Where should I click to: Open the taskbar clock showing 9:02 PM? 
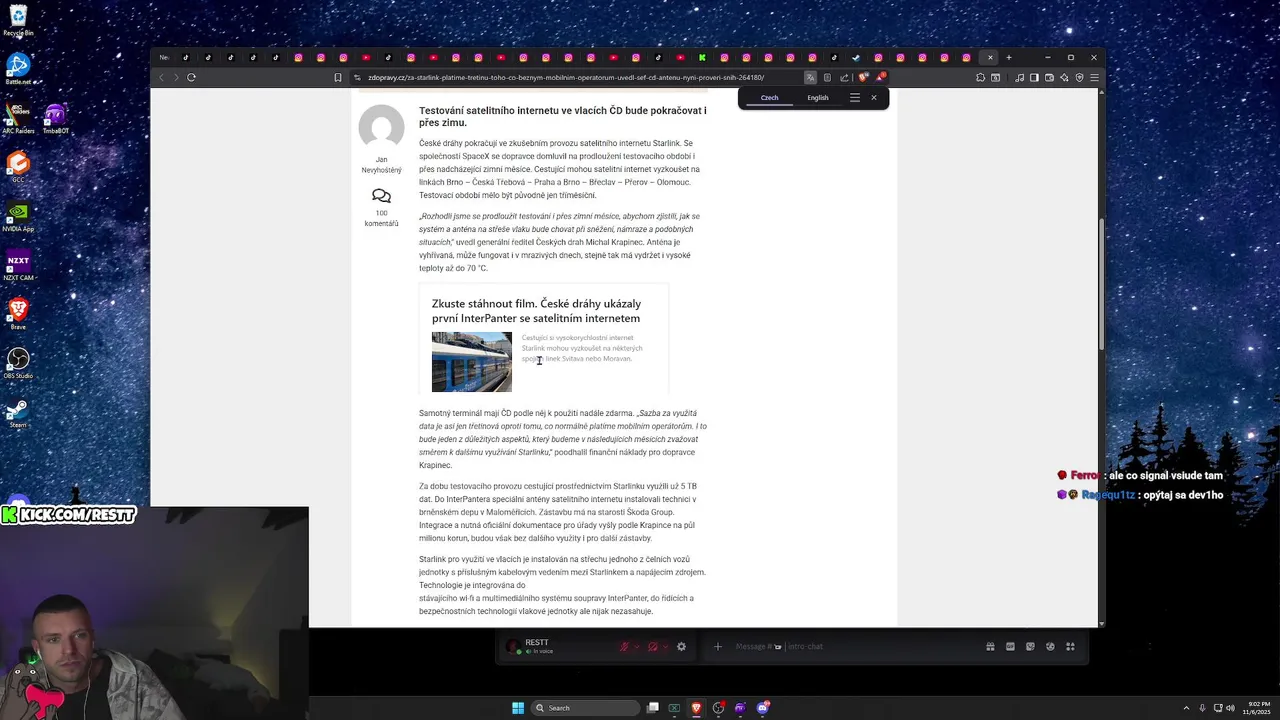(x=1258, y=708)
